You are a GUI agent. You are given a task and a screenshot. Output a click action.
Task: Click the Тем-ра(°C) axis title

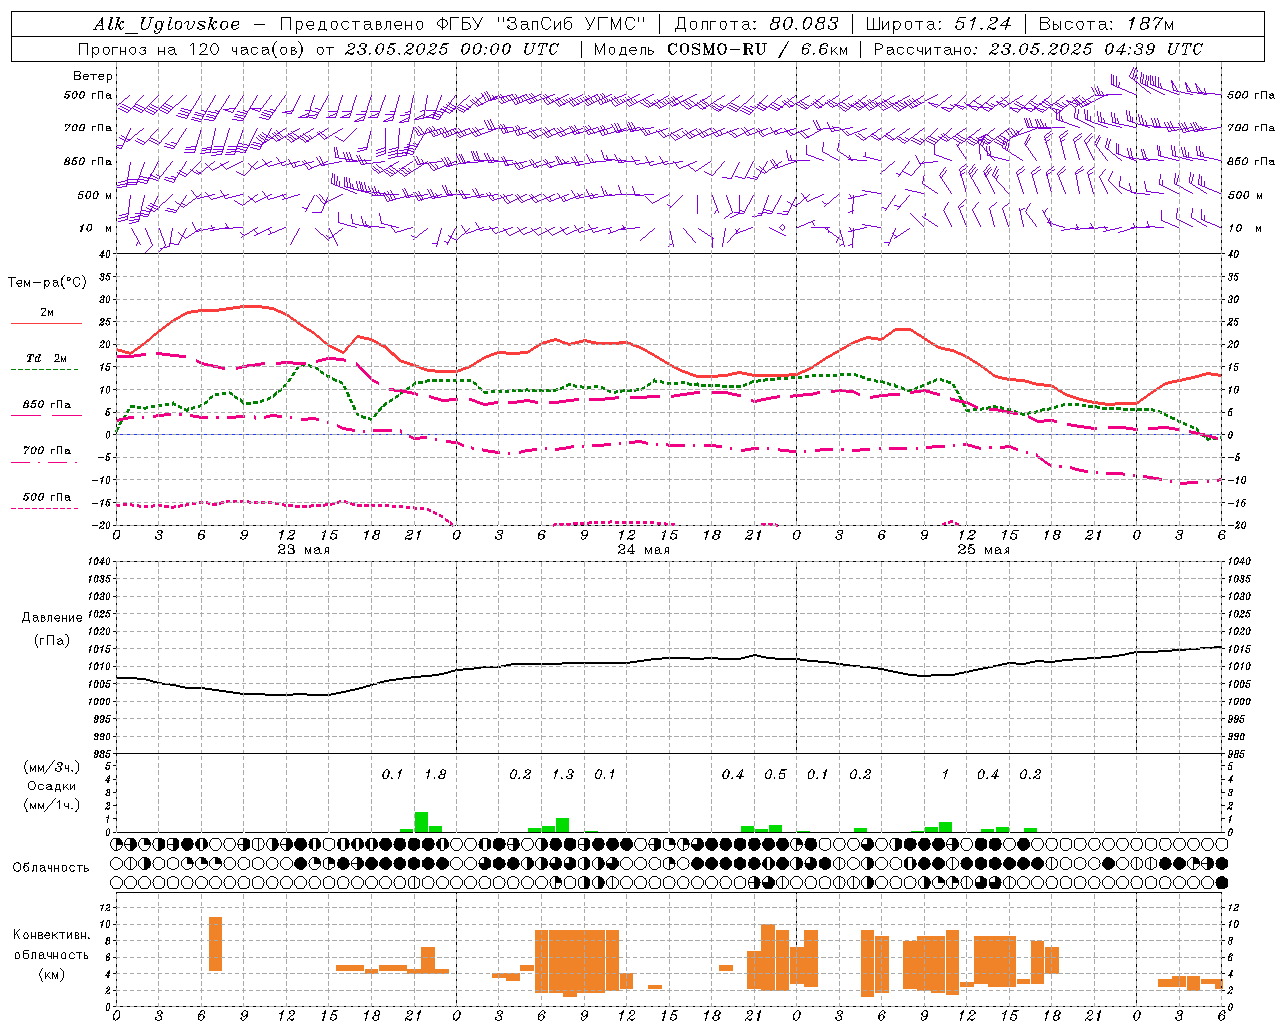tap(47, 283)
